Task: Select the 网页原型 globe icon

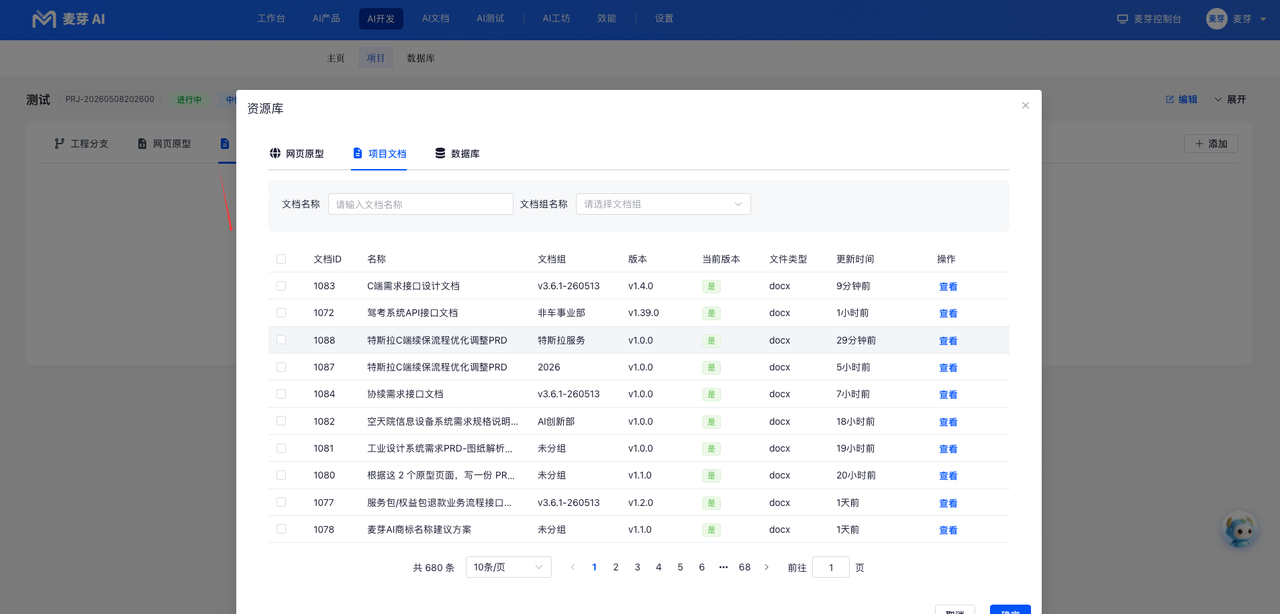Action: point(275,153)
